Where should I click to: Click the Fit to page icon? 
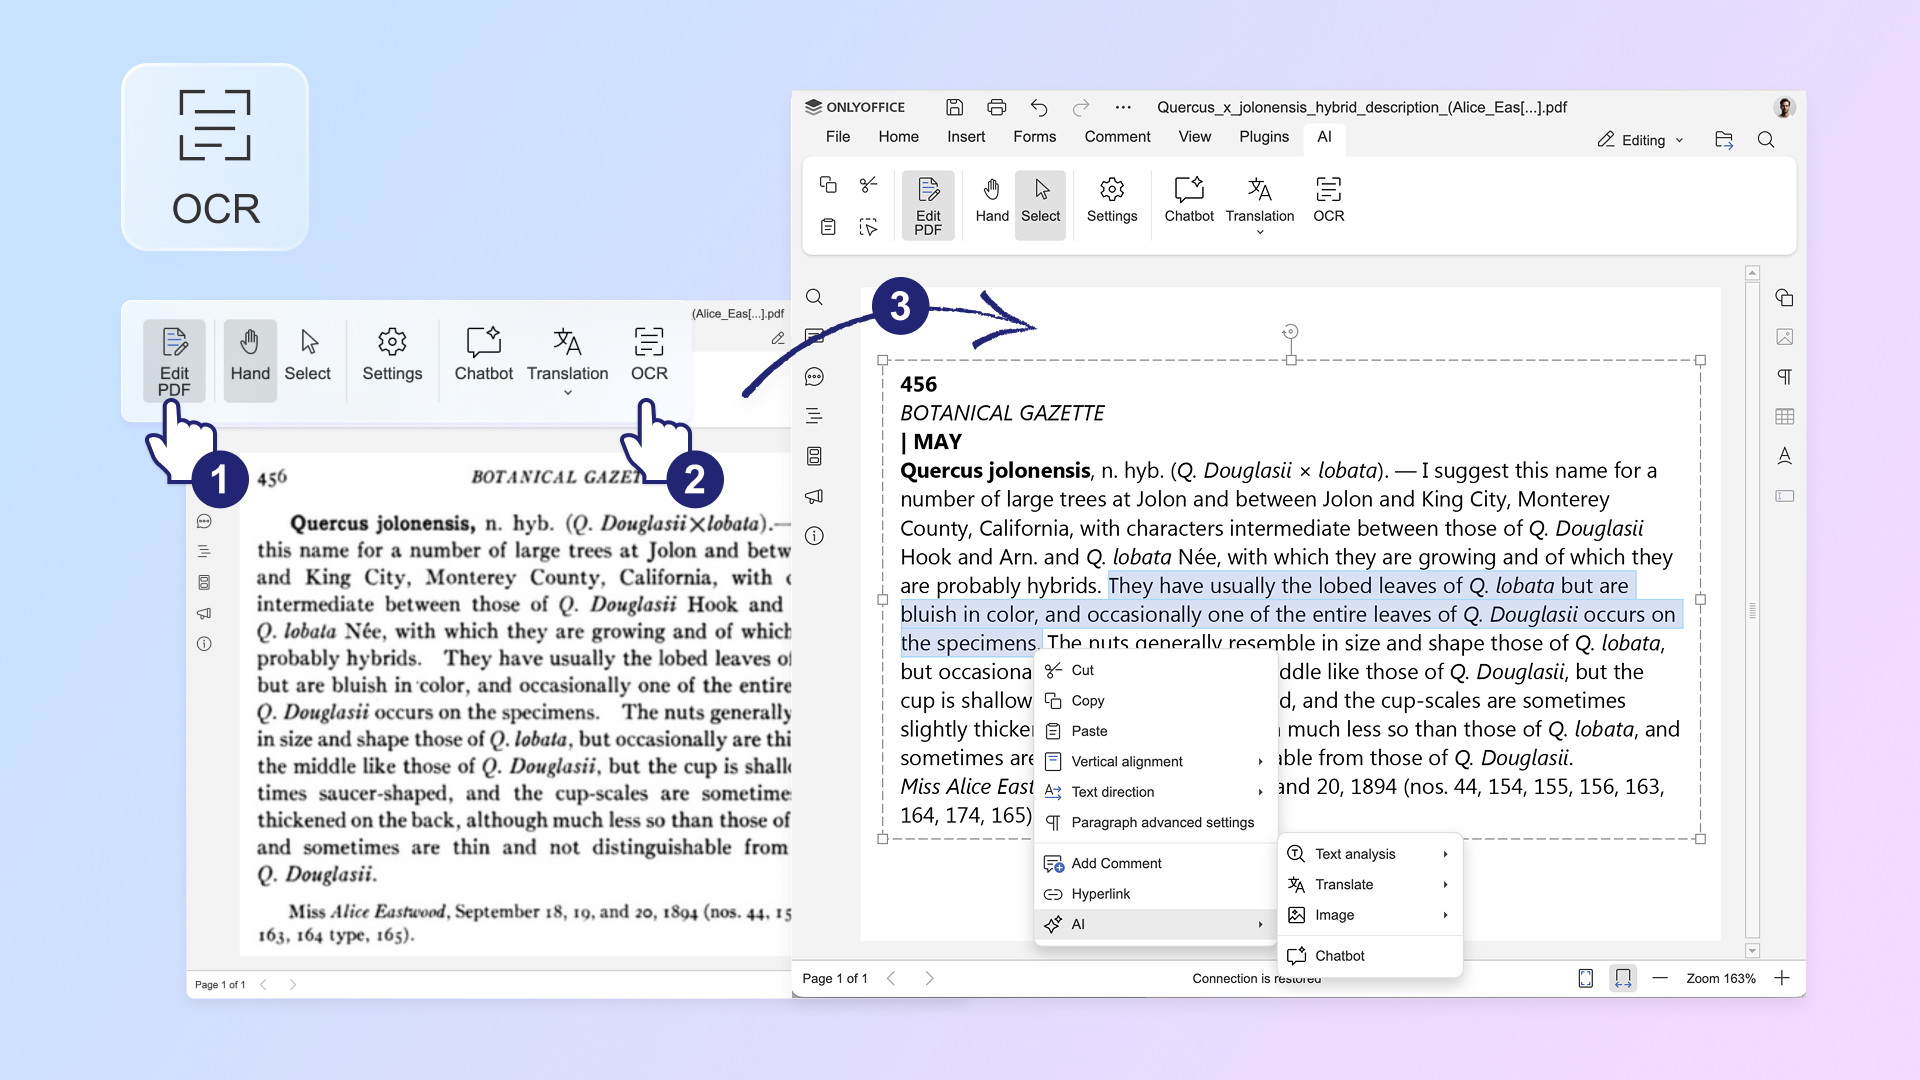pos(1585,978)
